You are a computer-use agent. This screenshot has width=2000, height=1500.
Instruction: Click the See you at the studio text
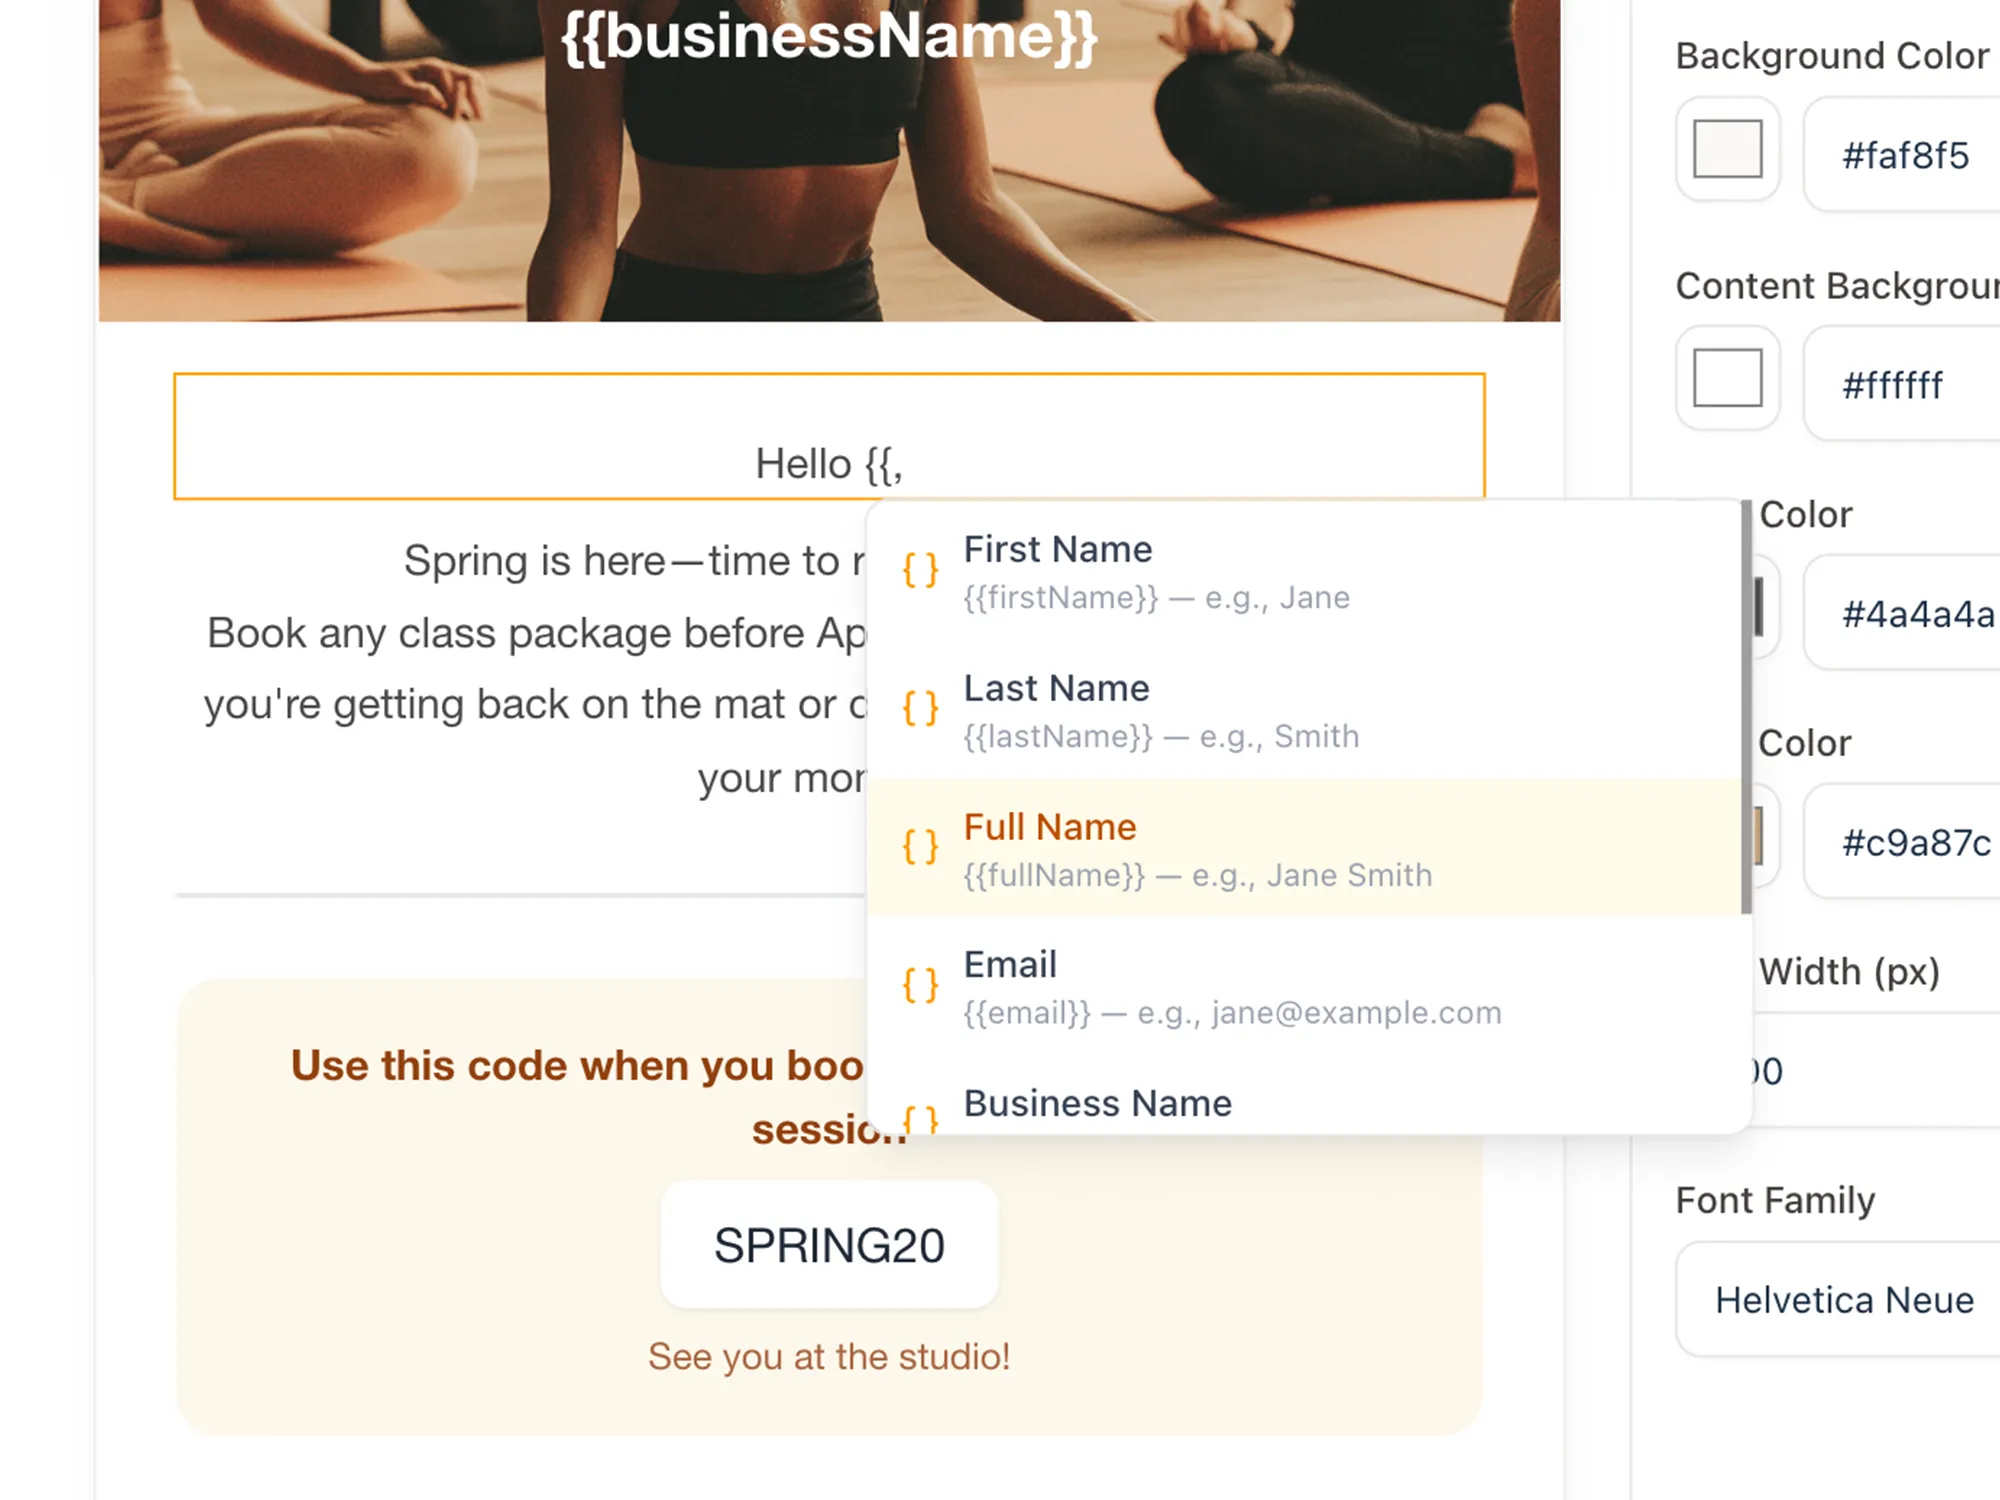coord(829,1357)
